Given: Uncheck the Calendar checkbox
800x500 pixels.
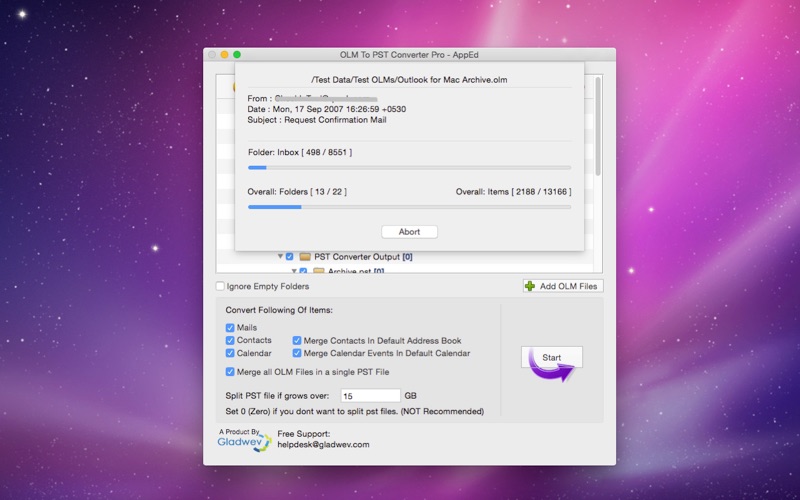Looking at the screenshot, I should click(230, 353).
